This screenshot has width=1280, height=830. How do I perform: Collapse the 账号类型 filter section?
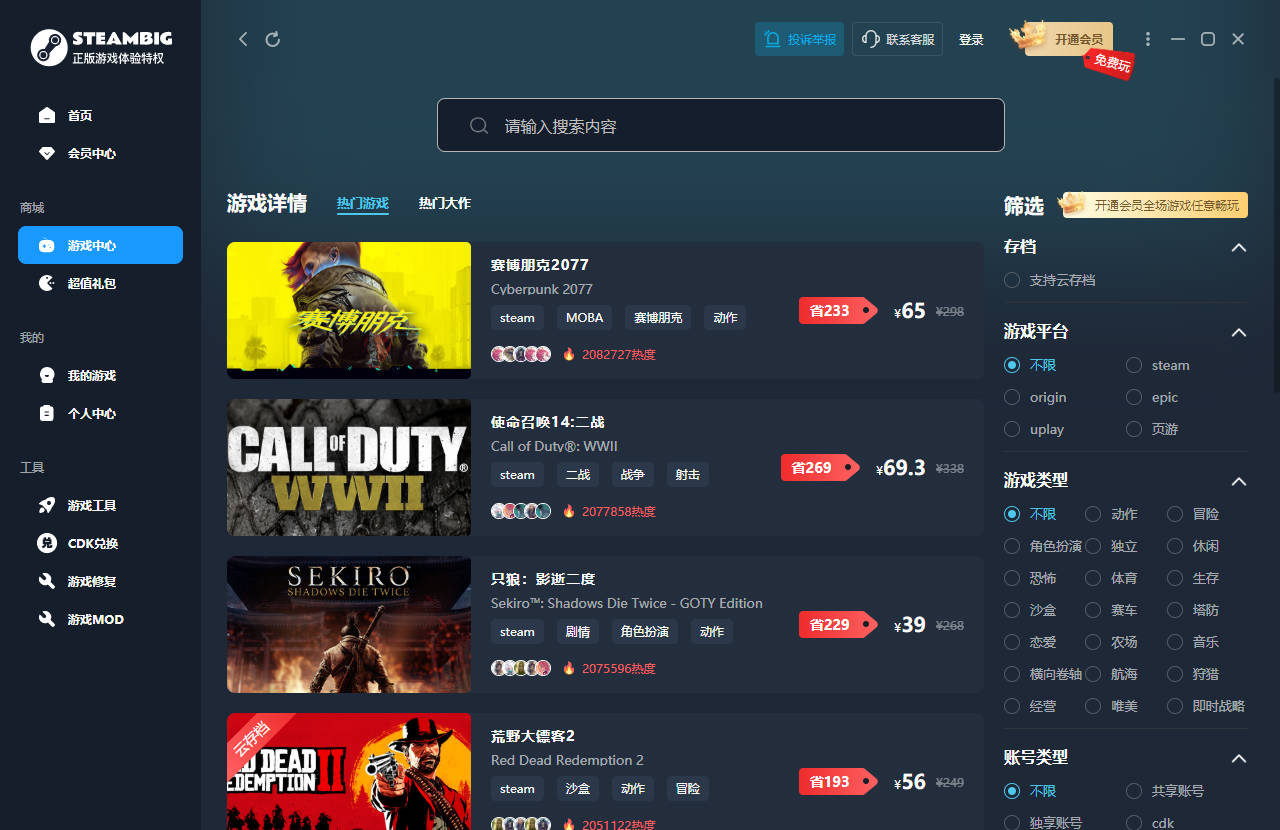point(1239,759)
